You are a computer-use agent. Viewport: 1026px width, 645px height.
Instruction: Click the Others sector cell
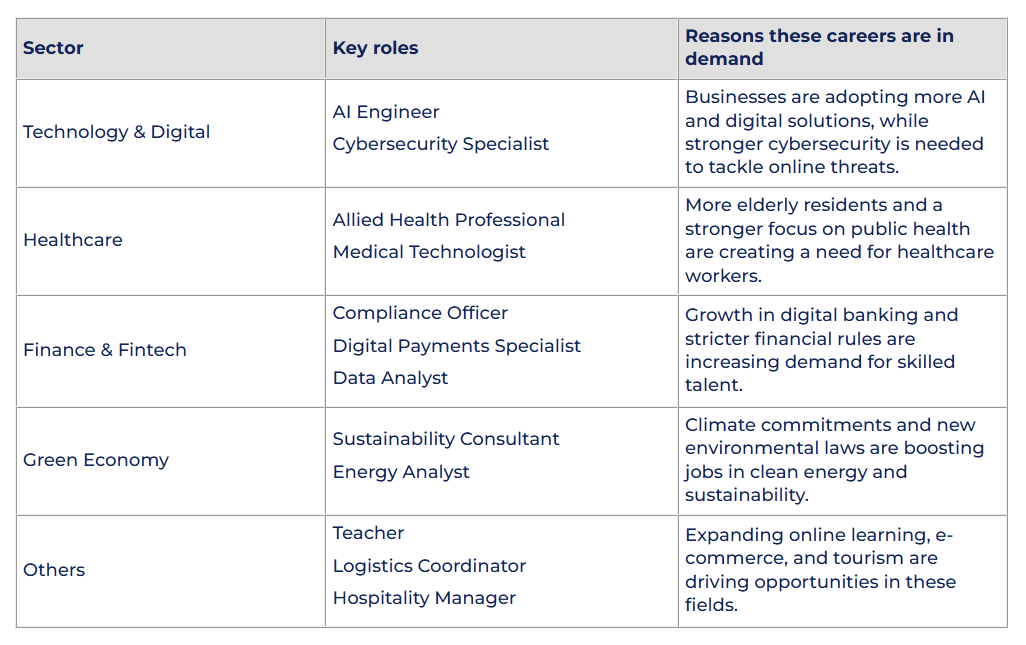coord(54,570)
